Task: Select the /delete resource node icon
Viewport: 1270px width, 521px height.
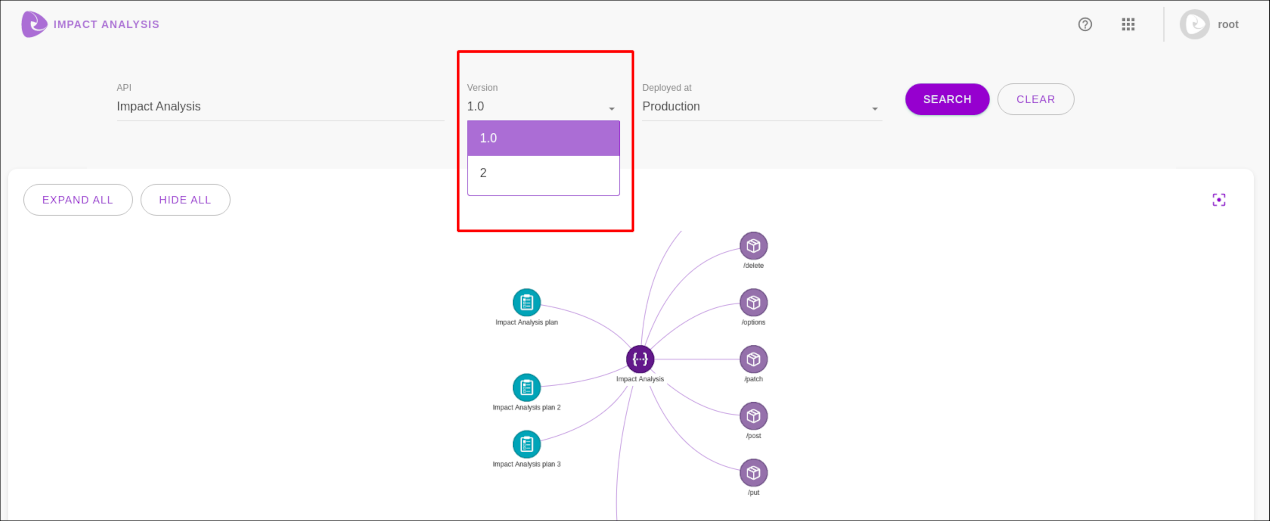Action: 753,245
